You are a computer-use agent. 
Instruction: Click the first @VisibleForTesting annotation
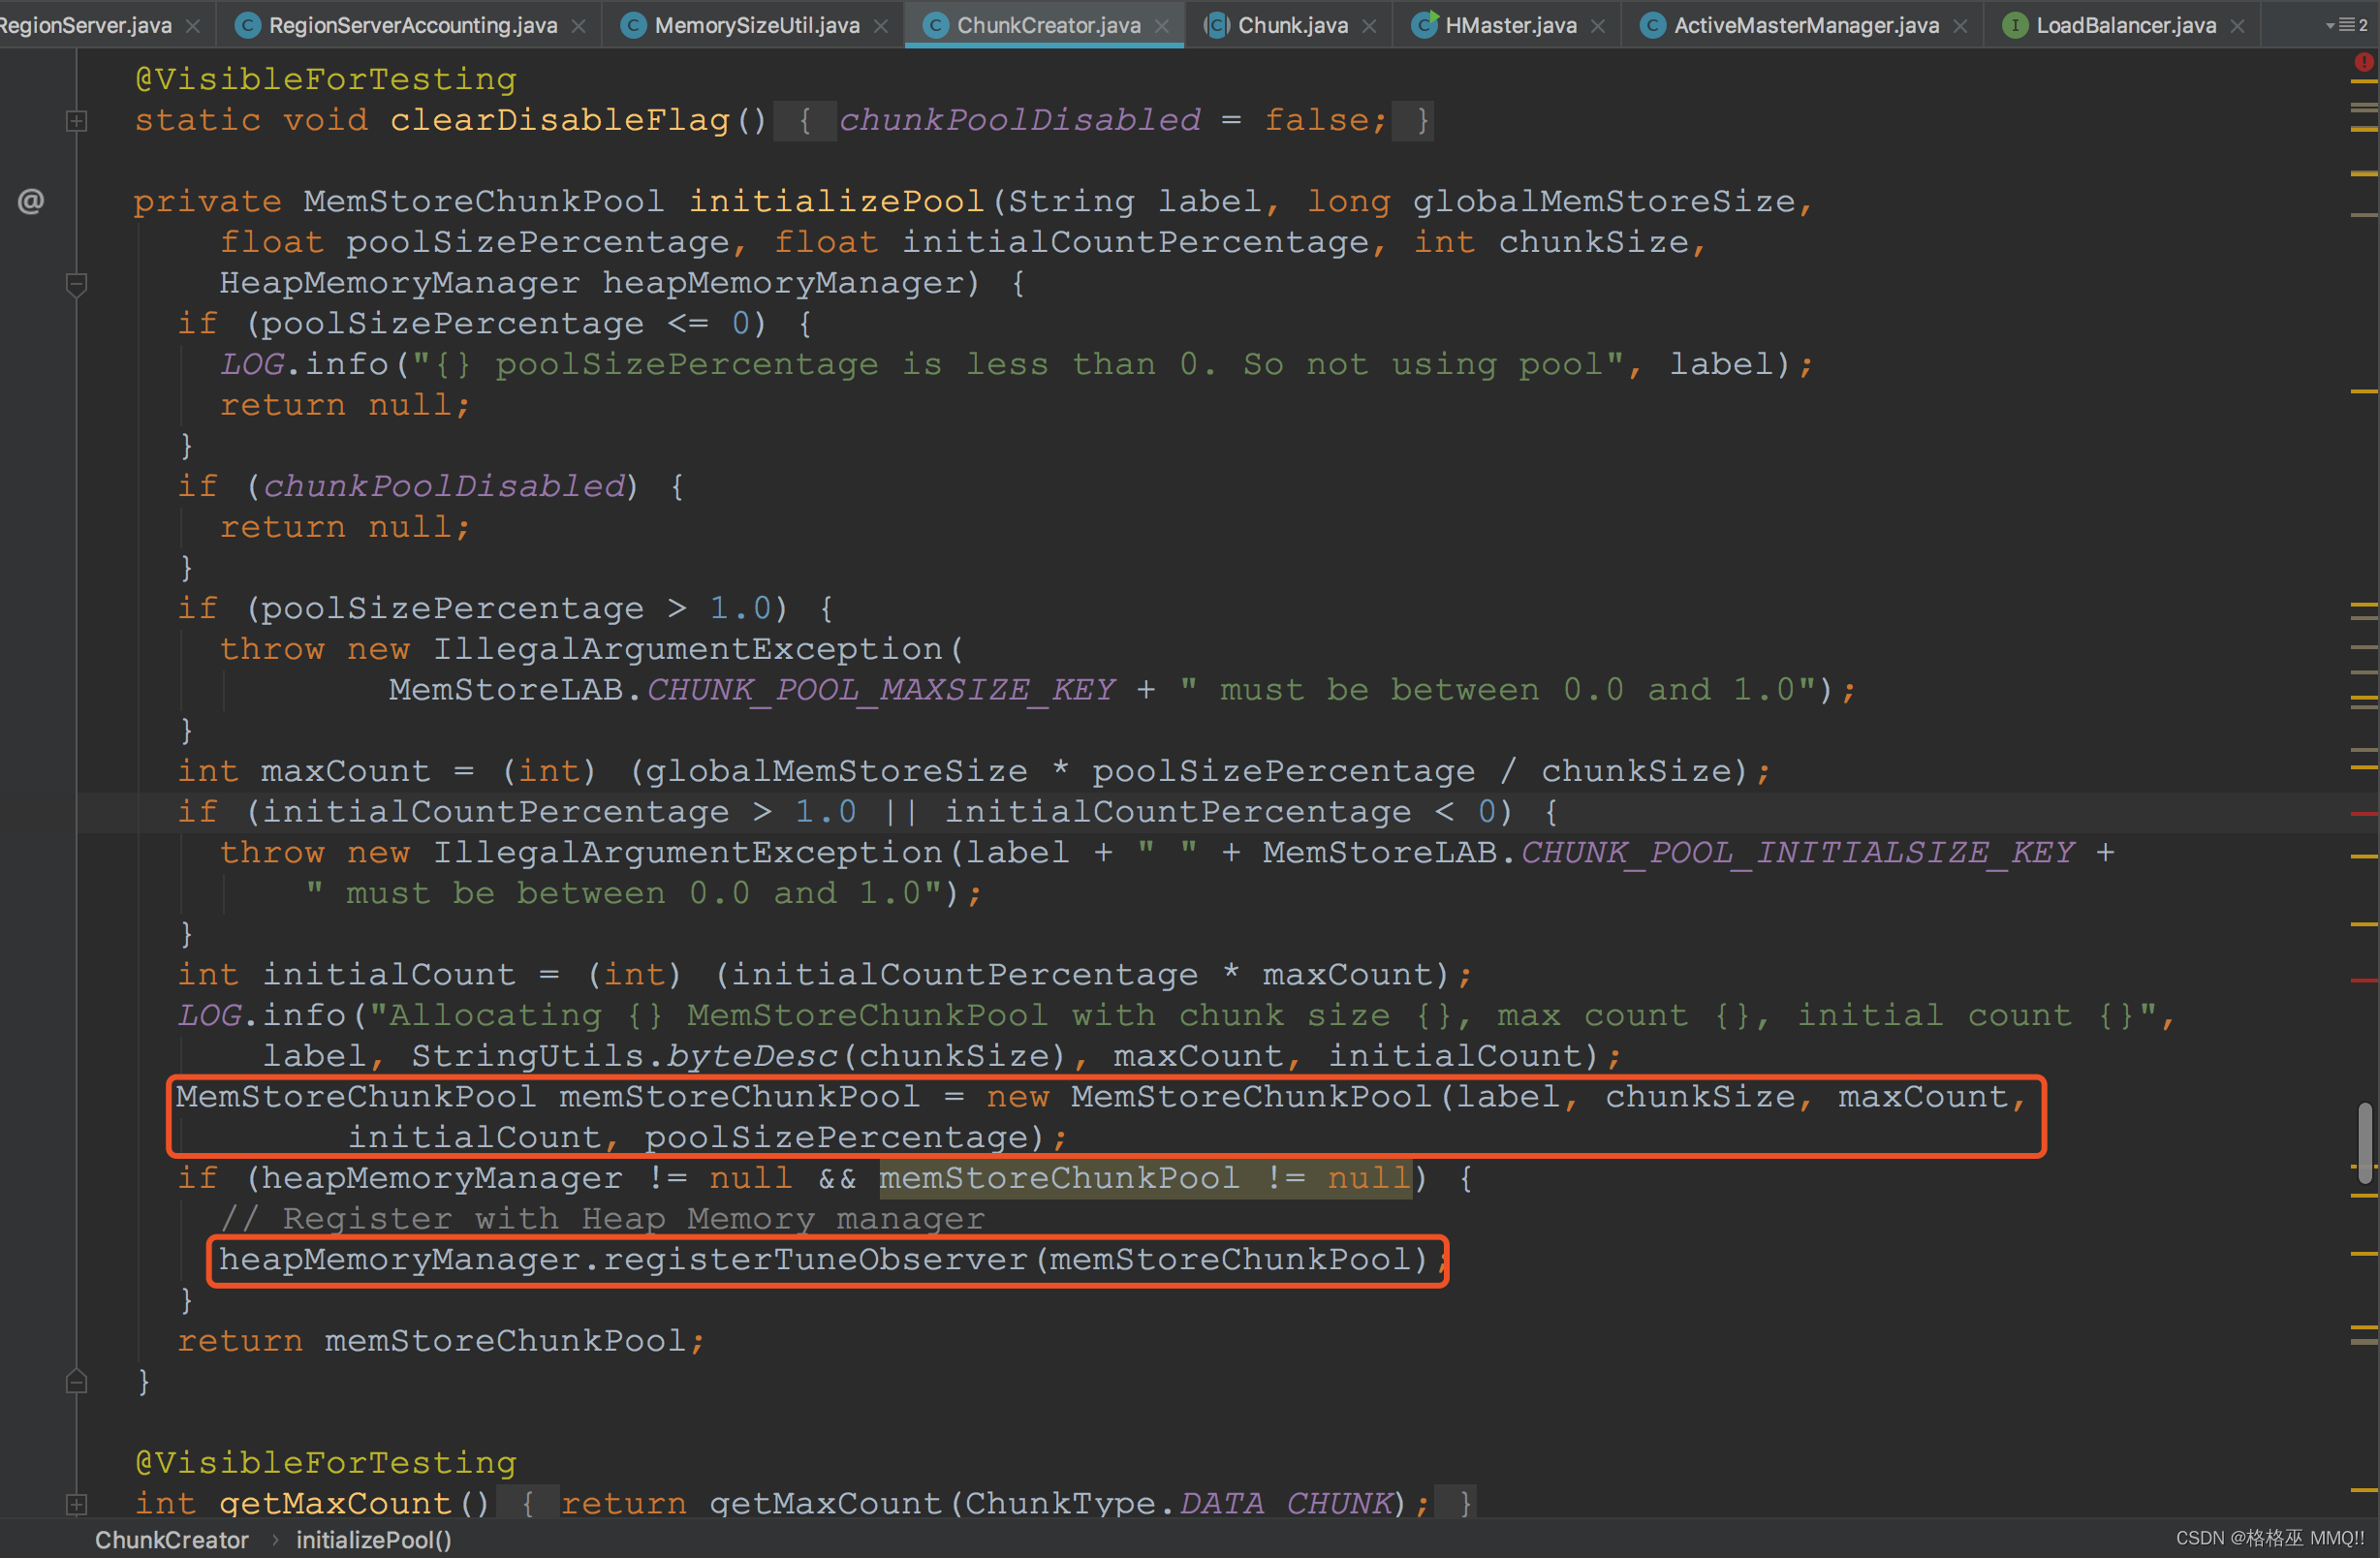(x=326, y=79)
